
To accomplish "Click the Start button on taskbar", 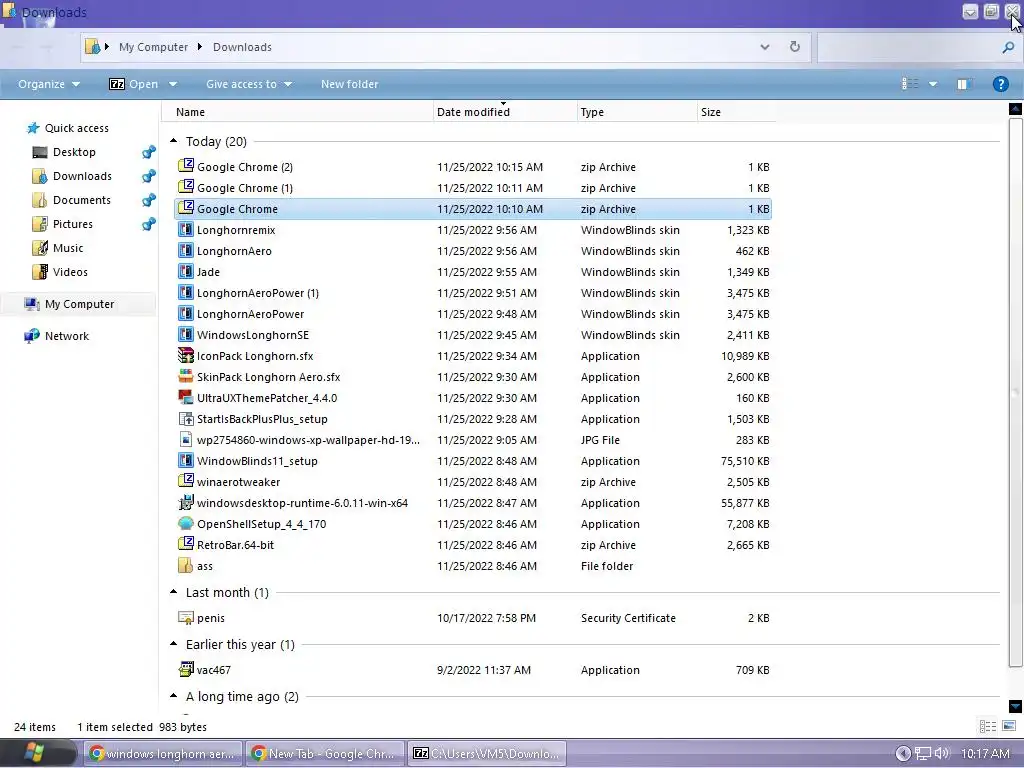I will [34, 753].
